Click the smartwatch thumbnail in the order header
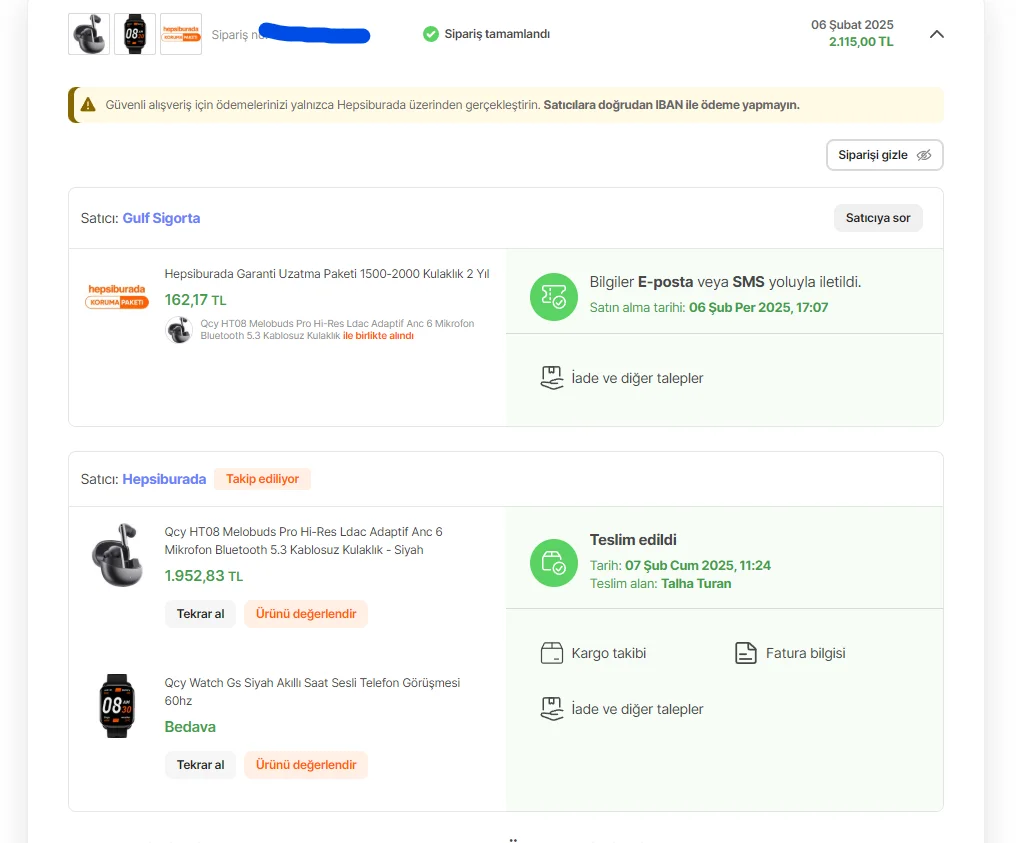 [135, 34]
